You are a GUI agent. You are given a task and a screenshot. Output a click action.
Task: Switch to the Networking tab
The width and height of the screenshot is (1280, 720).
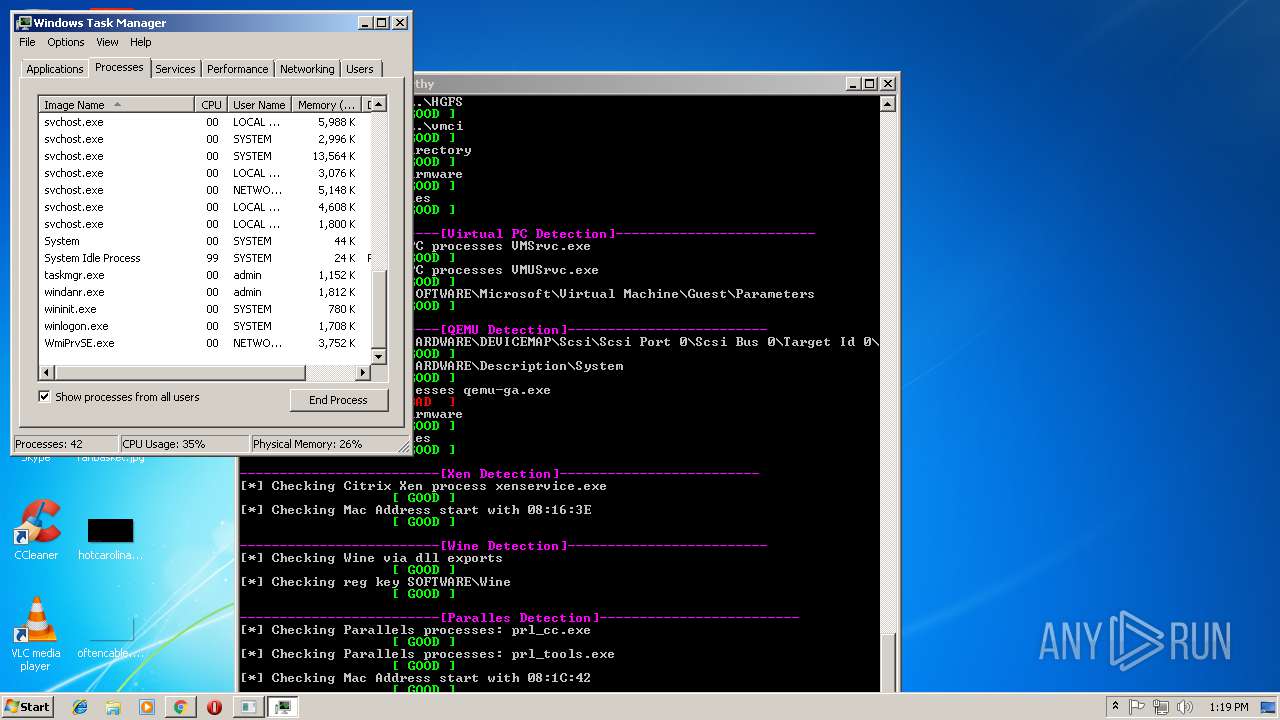pyautogui.click(x=307, y=69)
